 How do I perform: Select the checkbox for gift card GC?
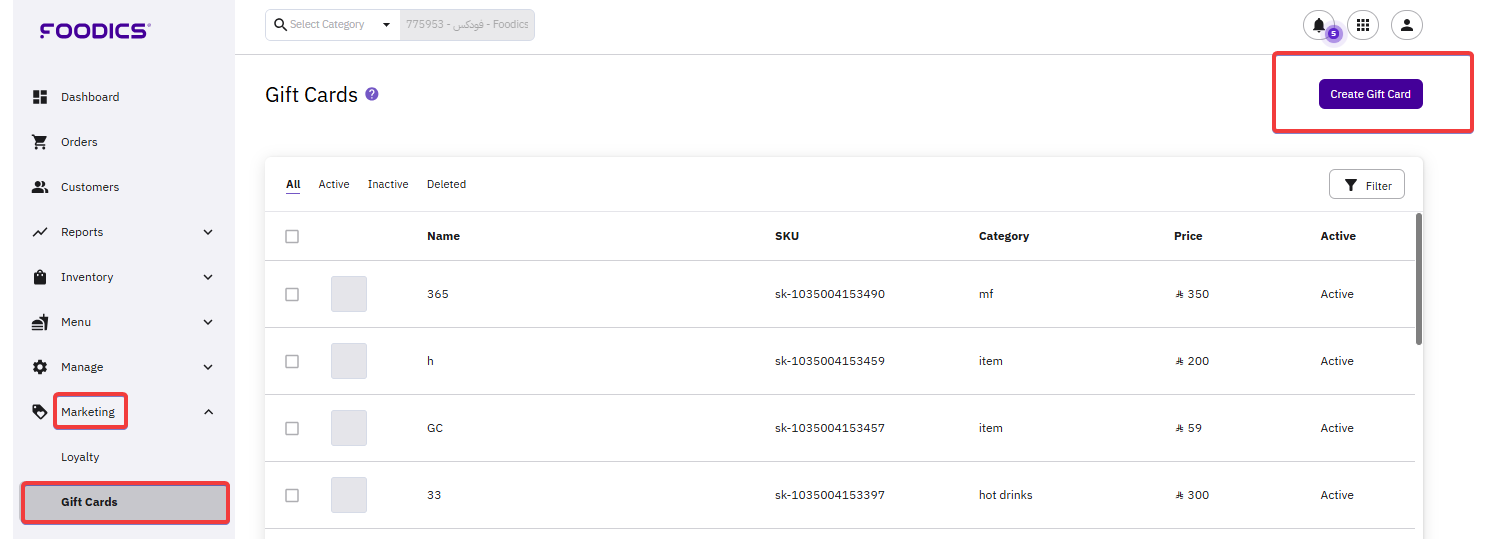click(x=292, y=428)
